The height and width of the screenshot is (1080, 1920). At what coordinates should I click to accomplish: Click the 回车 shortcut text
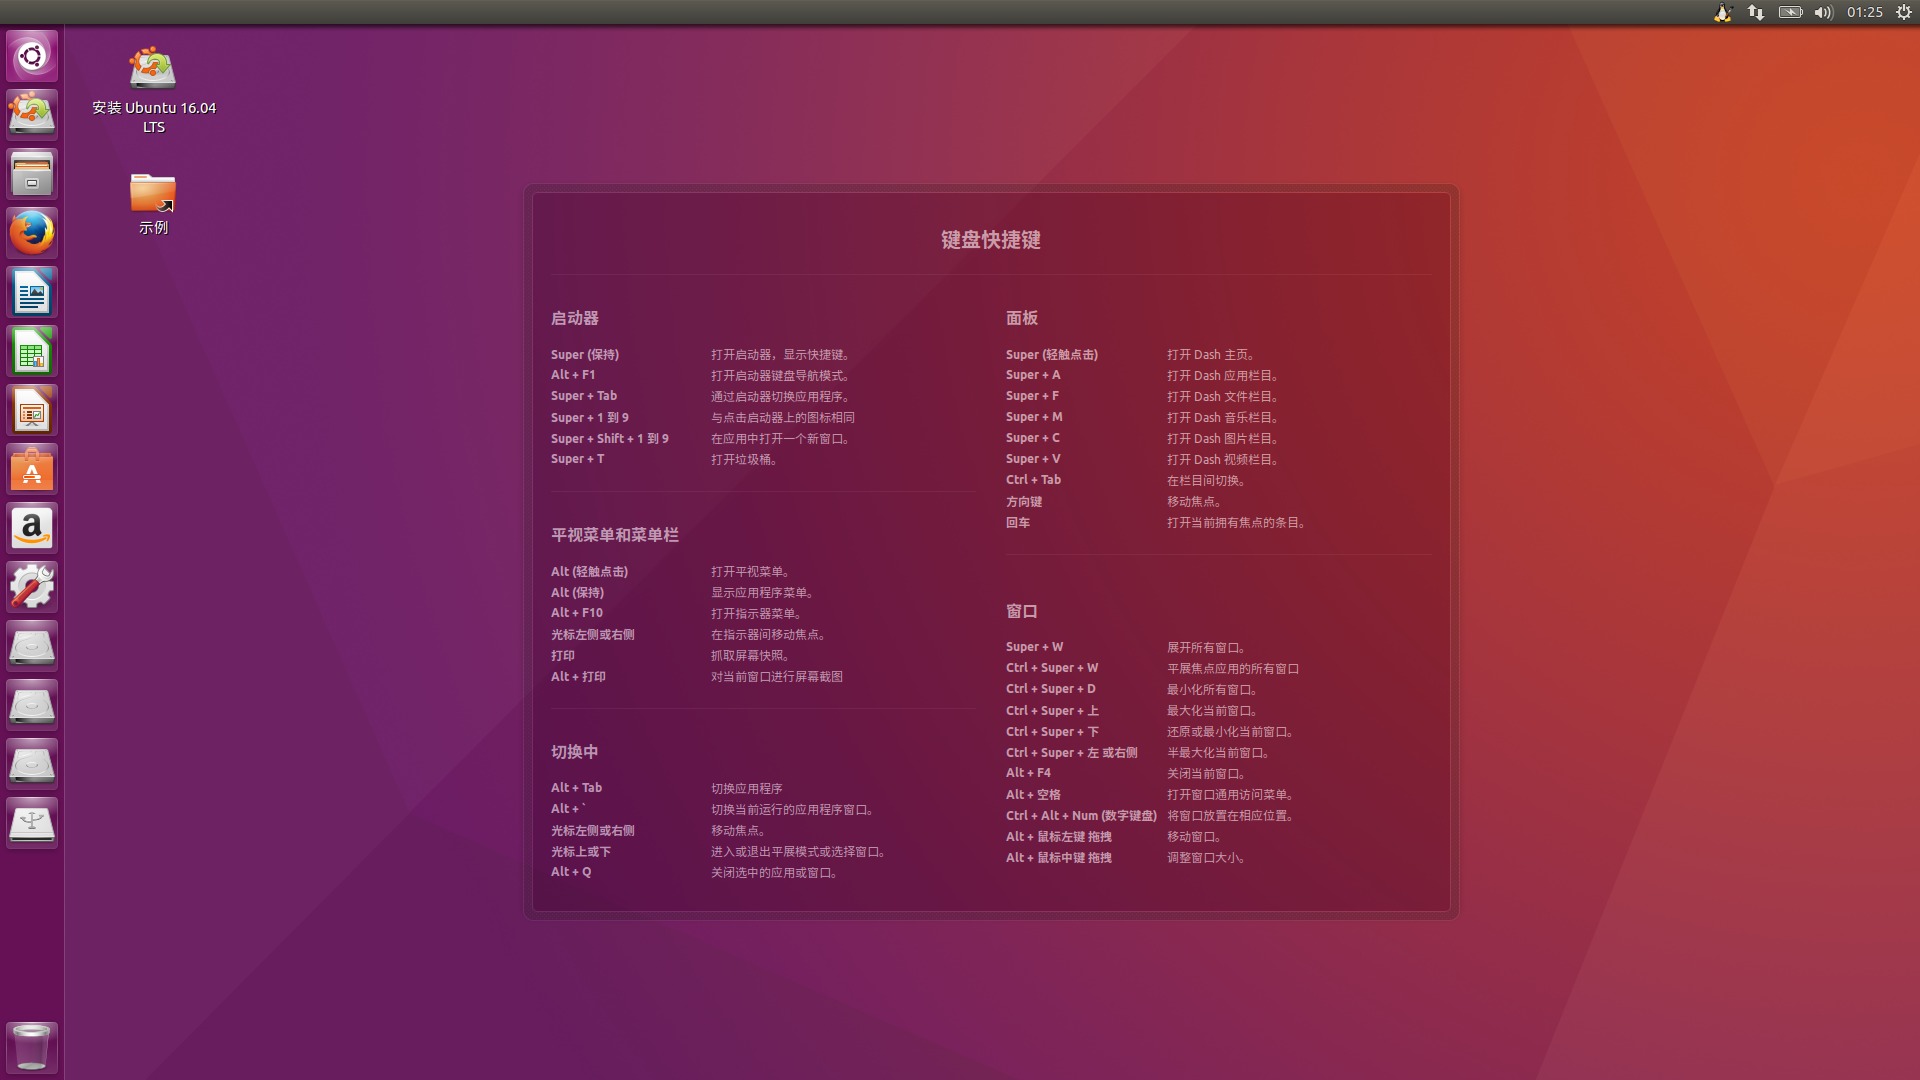pos(1018,523)
